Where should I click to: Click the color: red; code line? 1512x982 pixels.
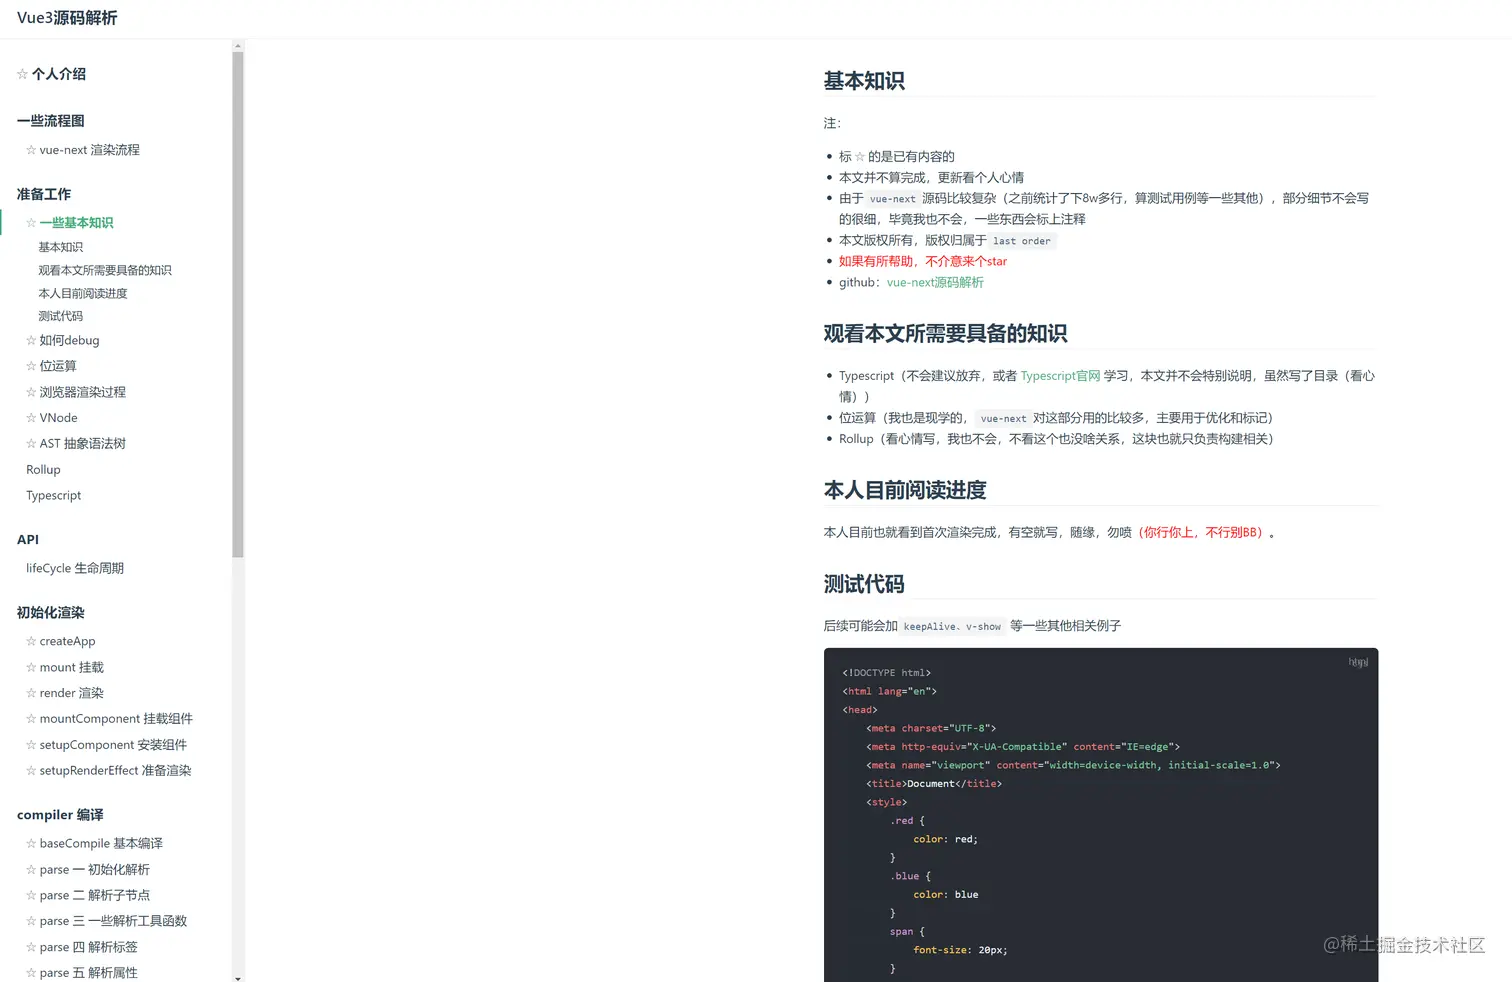[x=945, y=840]
